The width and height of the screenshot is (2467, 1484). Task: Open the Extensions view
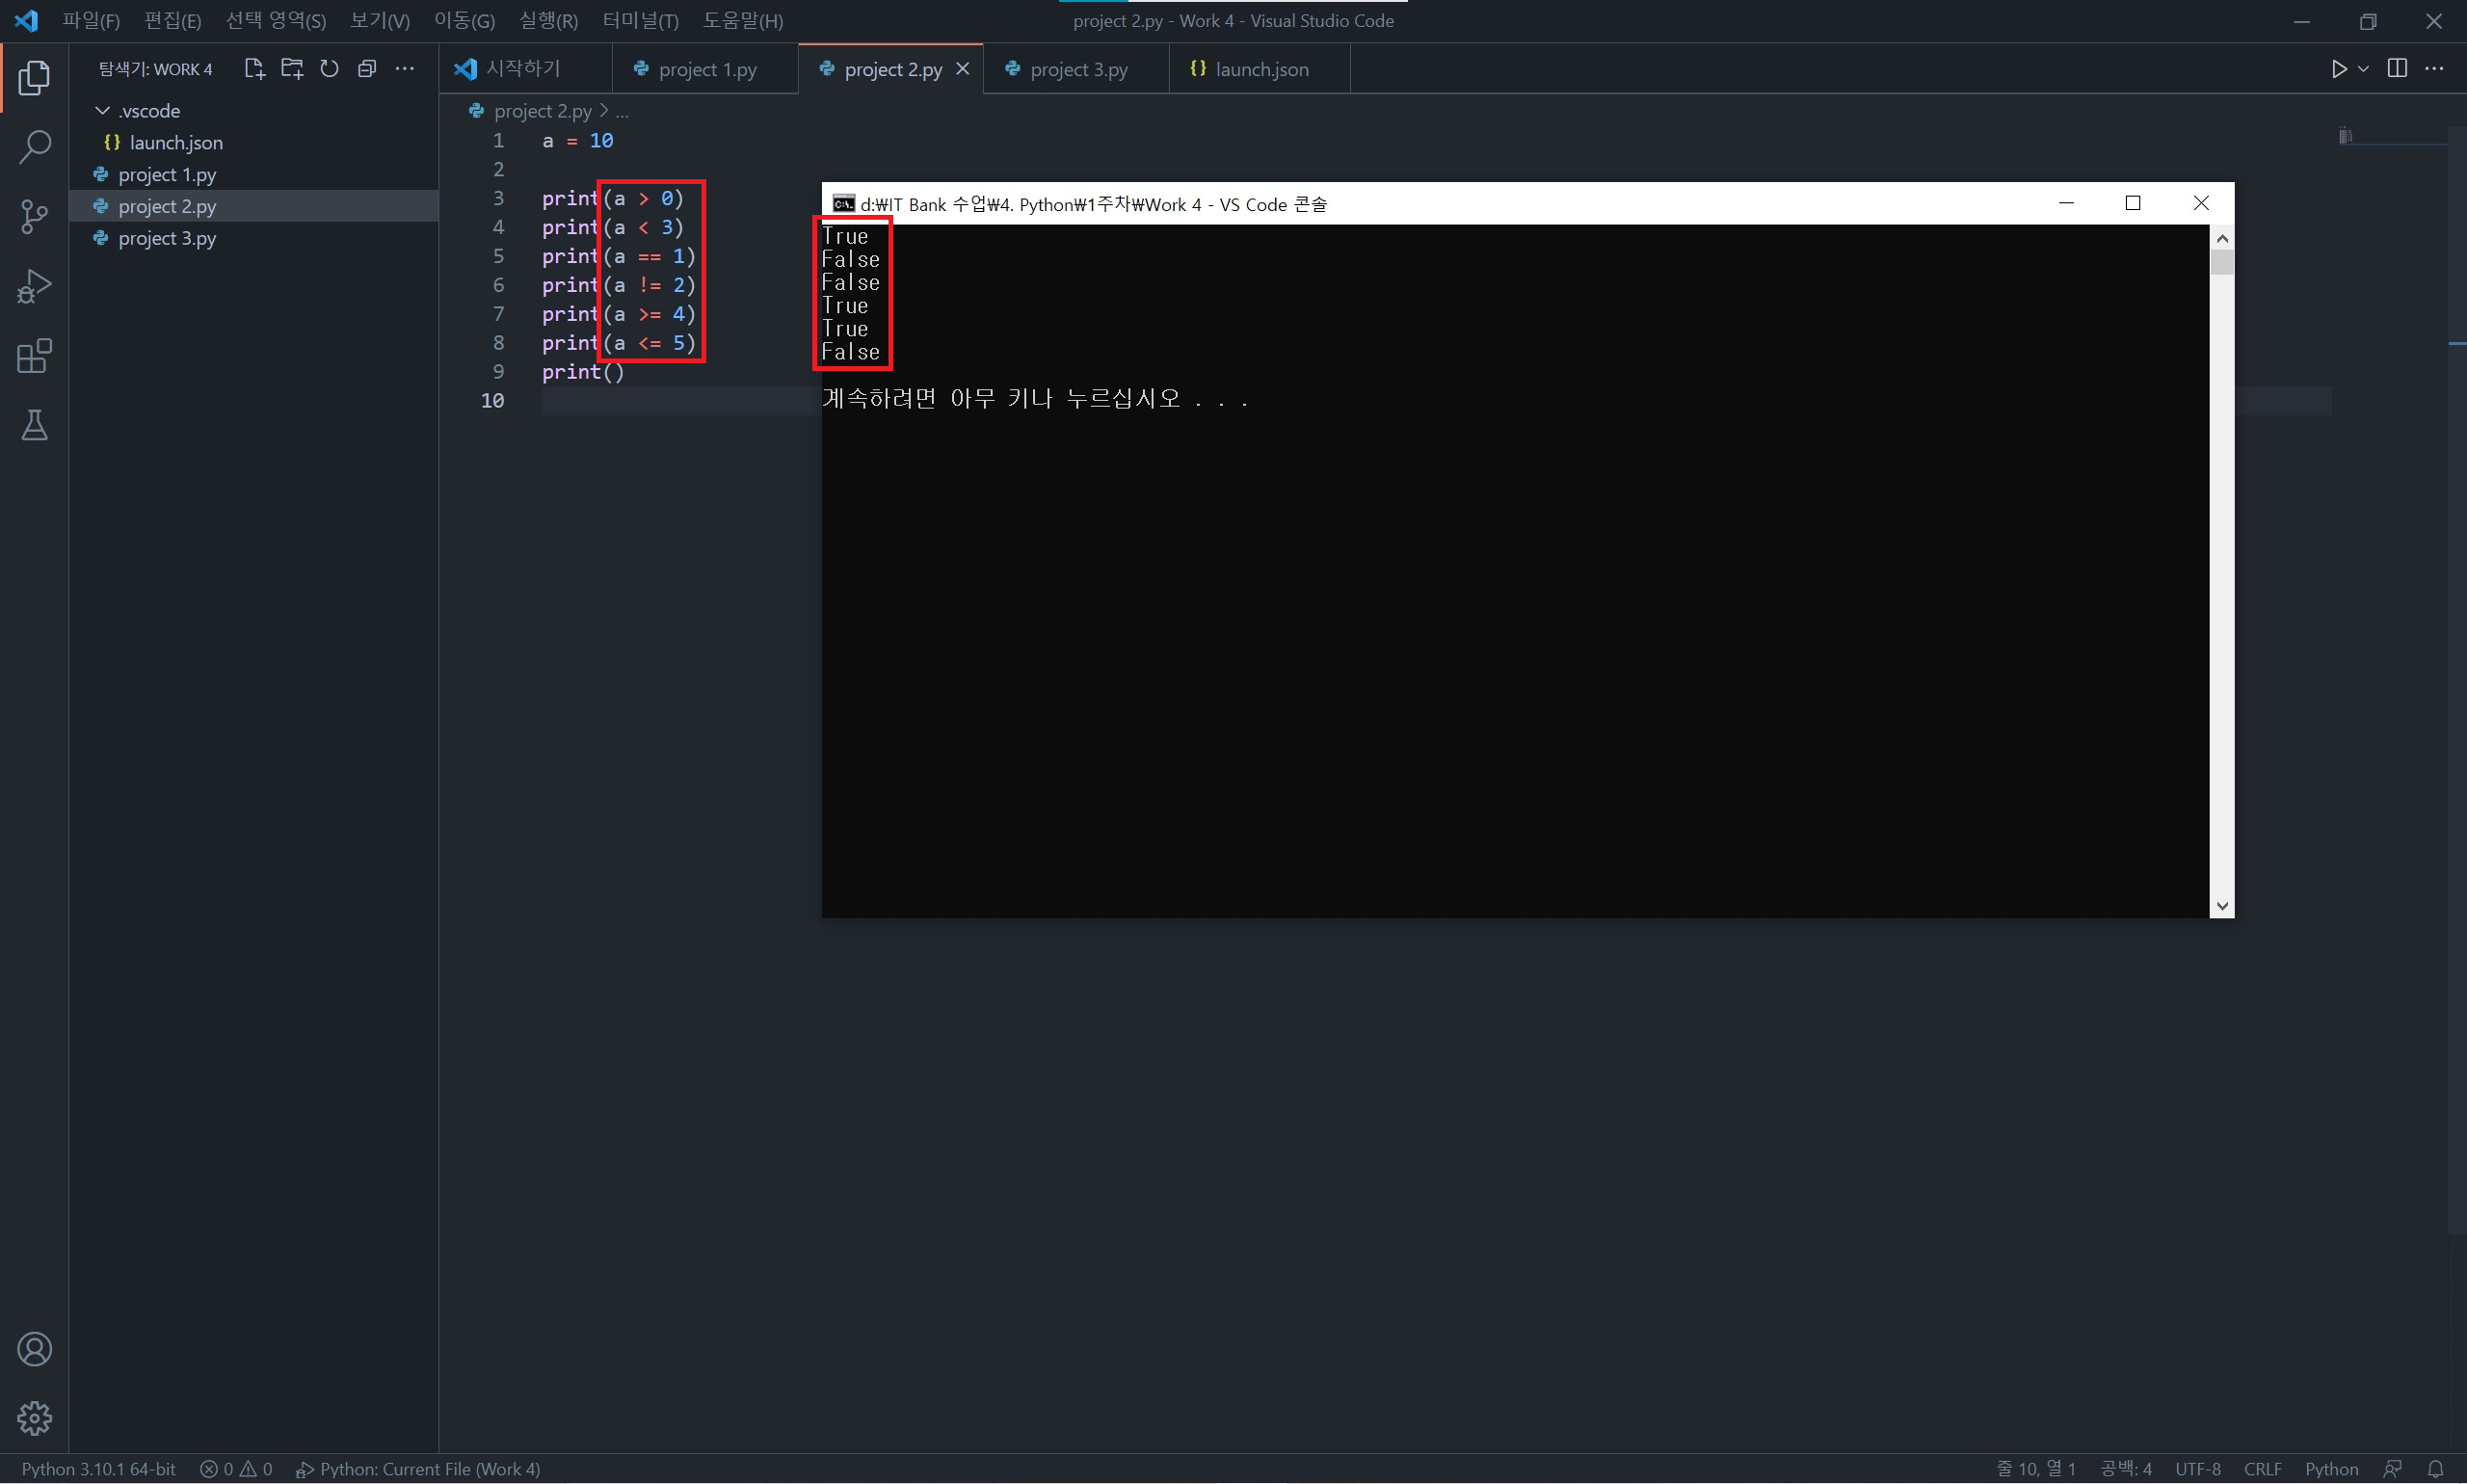click(x=34, y=356)
